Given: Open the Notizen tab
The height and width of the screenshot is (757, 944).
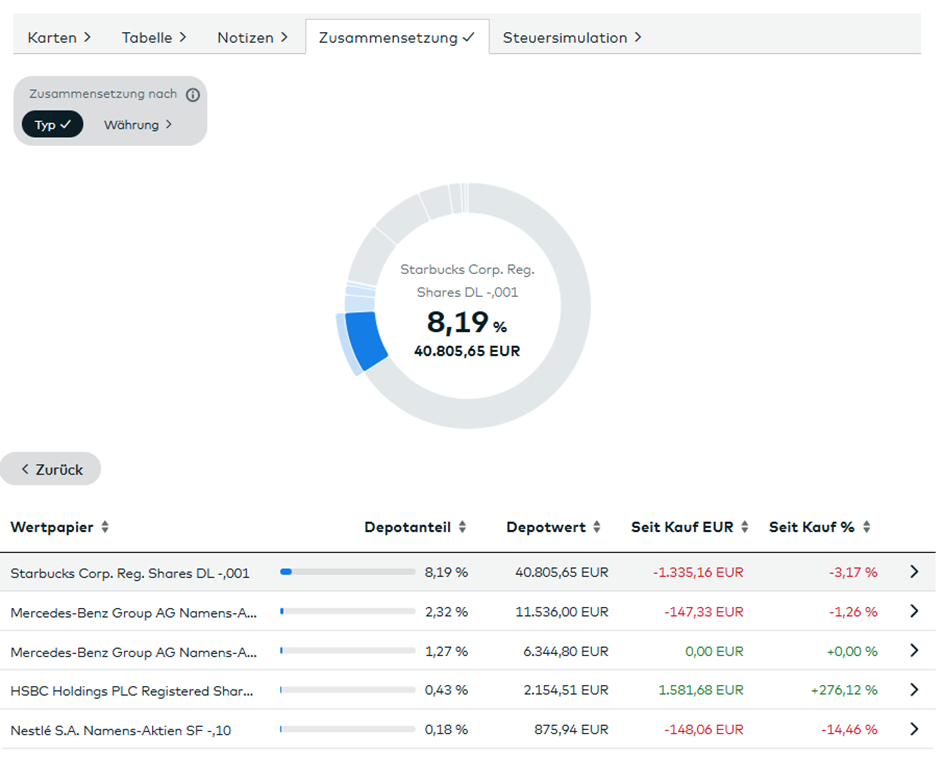Looking at the screenshot, I should [252, 37].
